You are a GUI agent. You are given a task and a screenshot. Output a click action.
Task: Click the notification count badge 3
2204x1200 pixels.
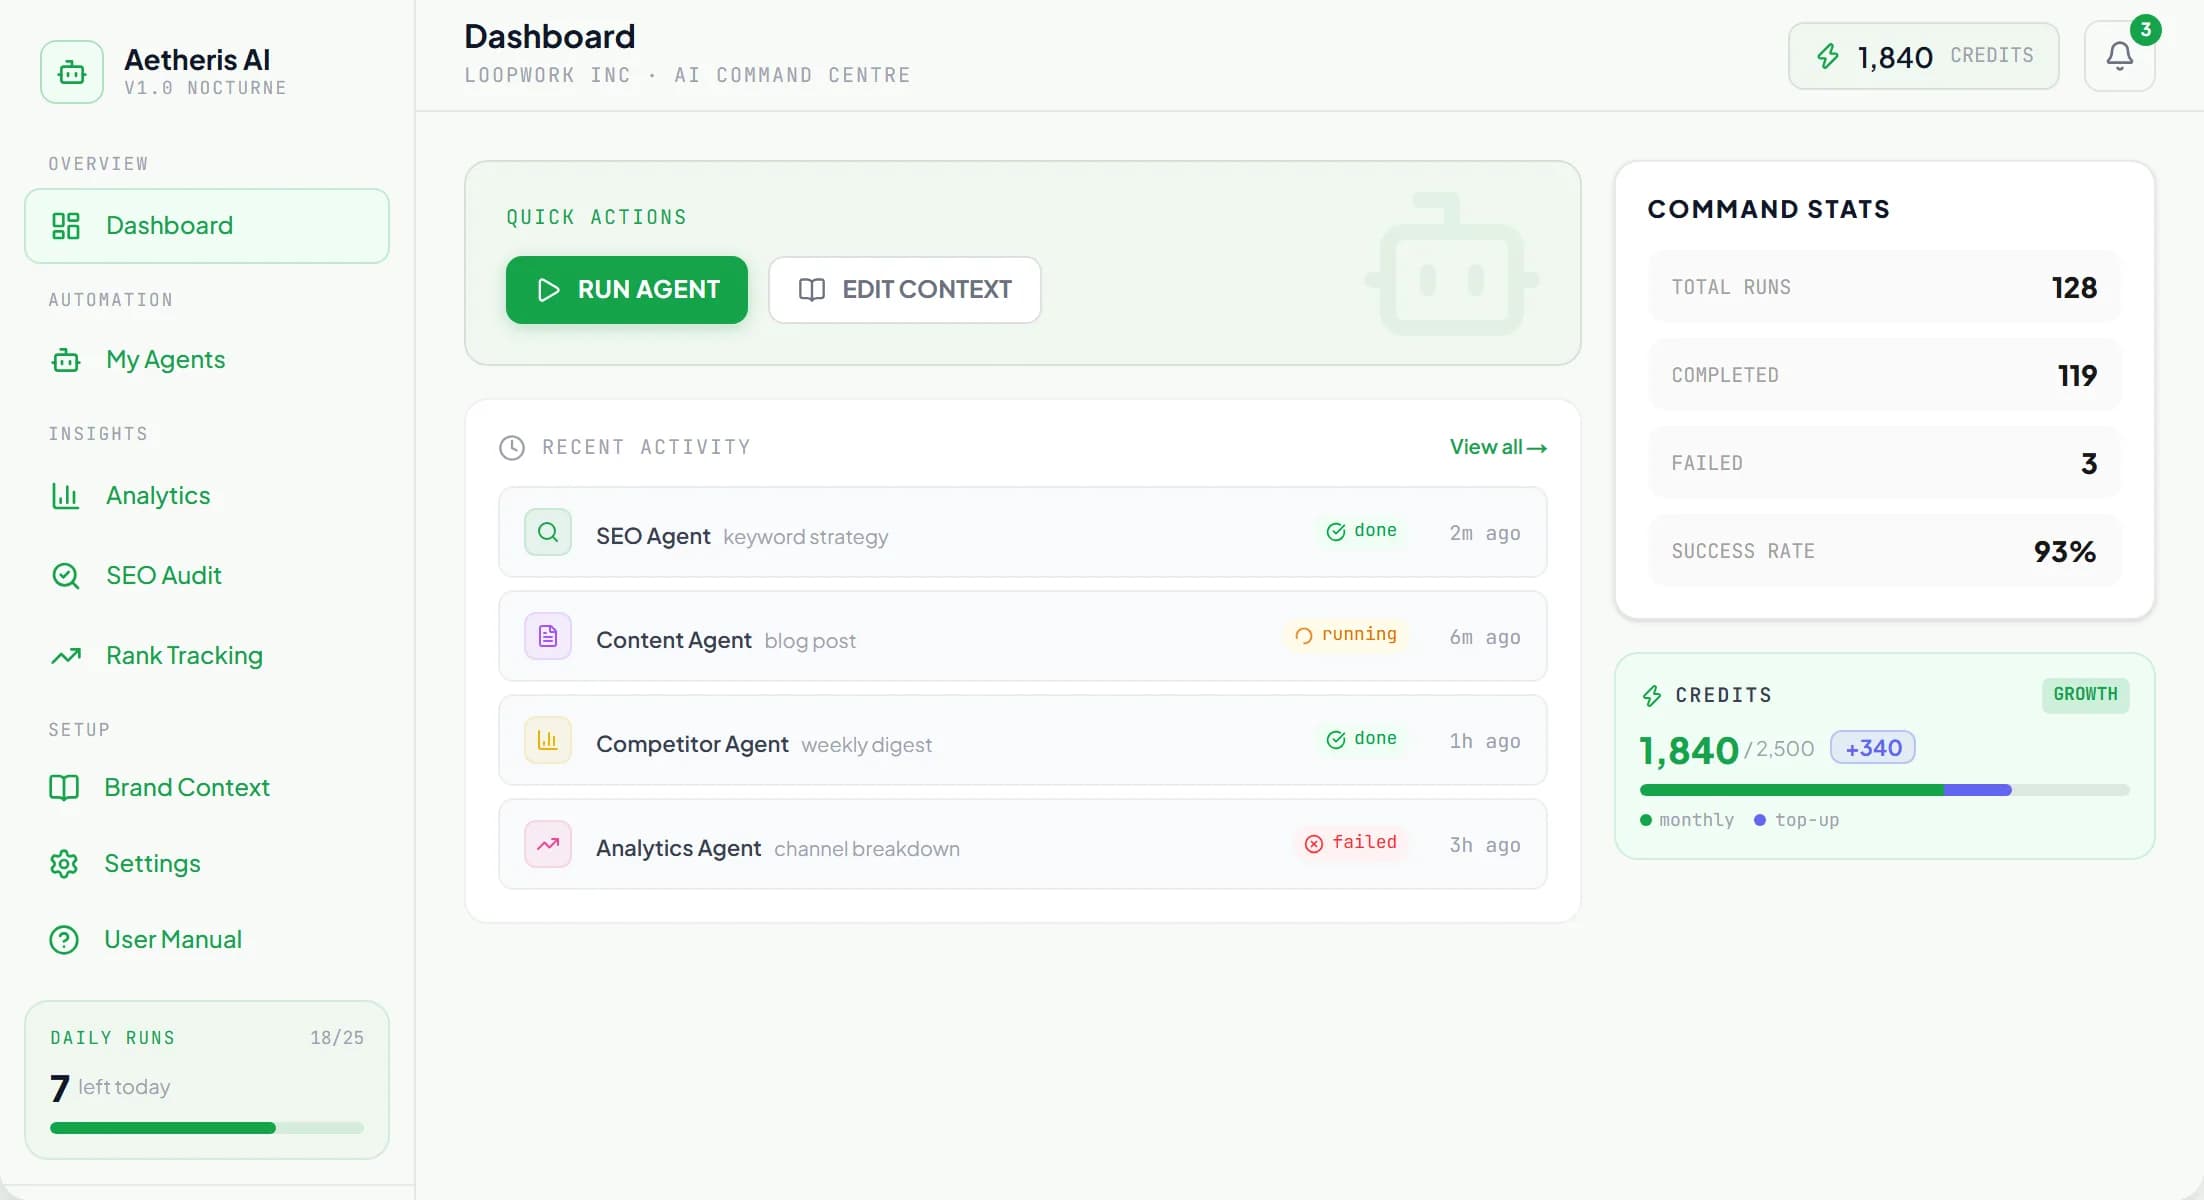(x=2146, y=30)
